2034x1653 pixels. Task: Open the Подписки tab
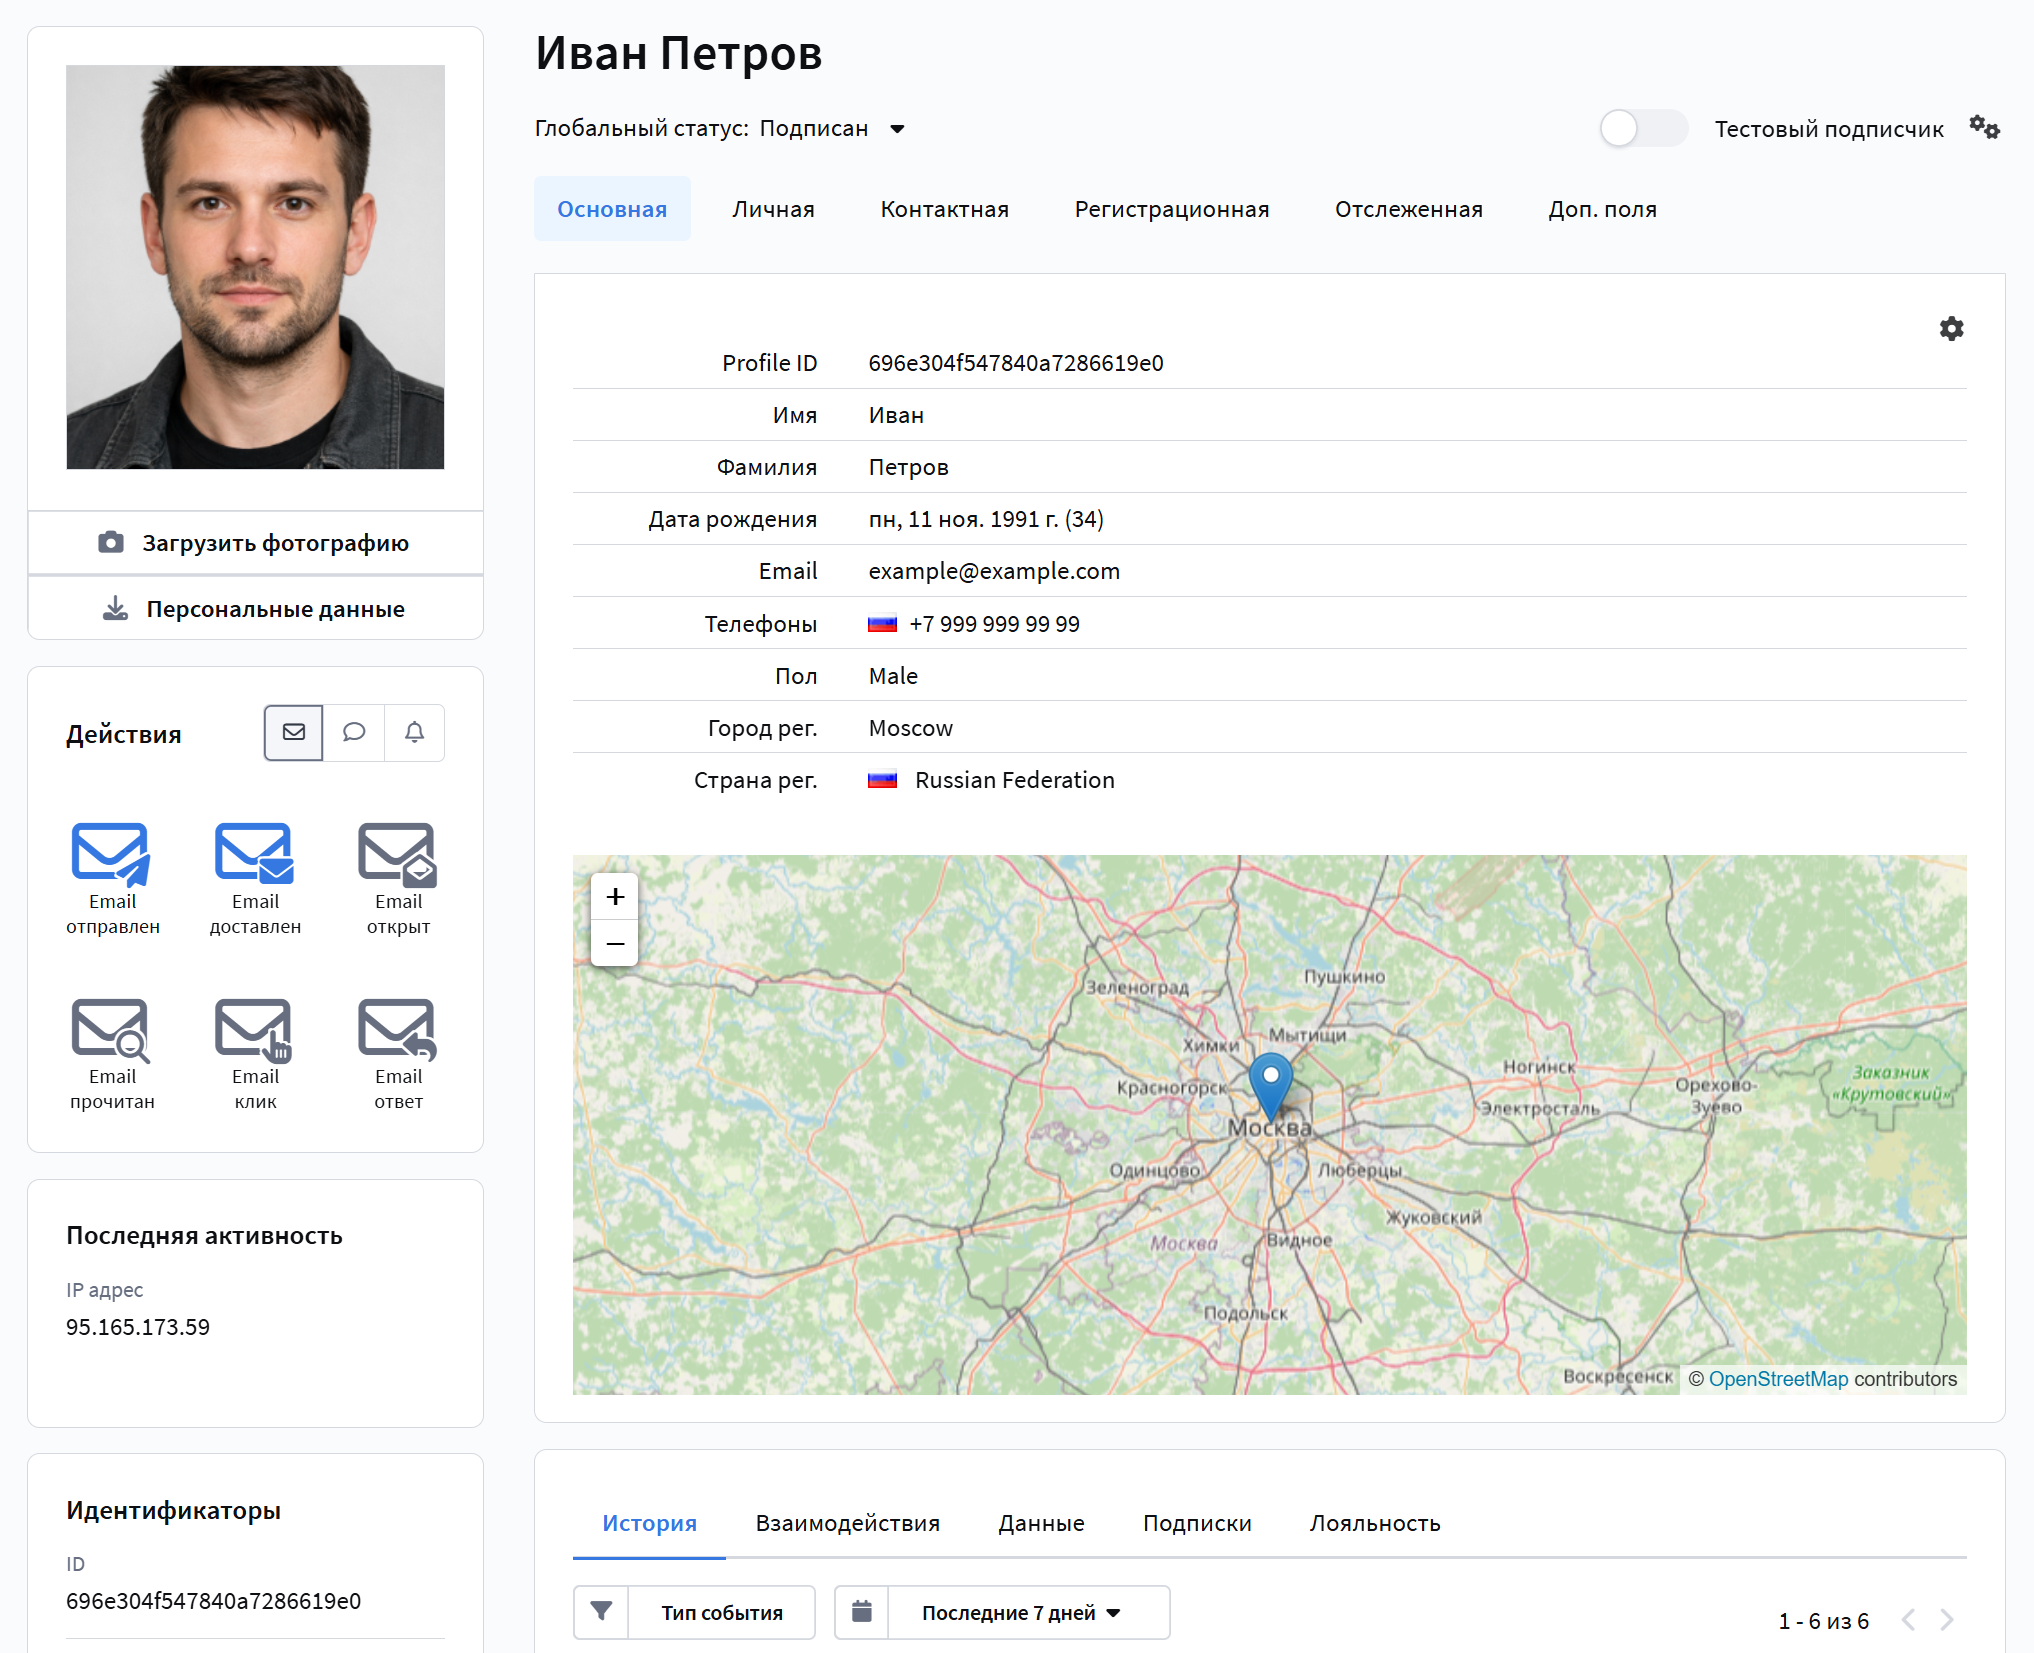[1197, 1523]
